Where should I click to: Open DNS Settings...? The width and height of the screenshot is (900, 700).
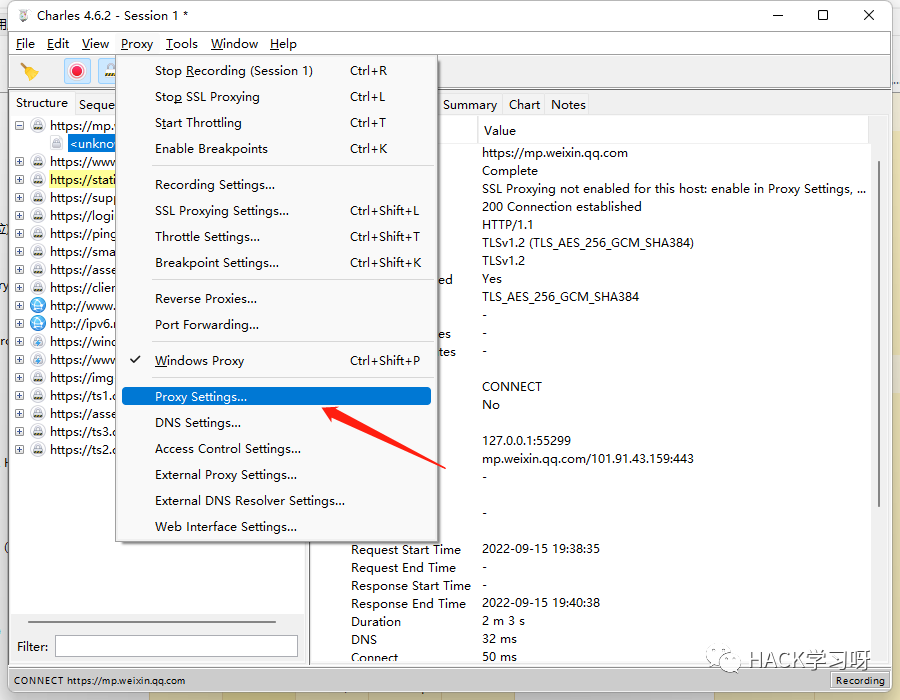point(276,422)
